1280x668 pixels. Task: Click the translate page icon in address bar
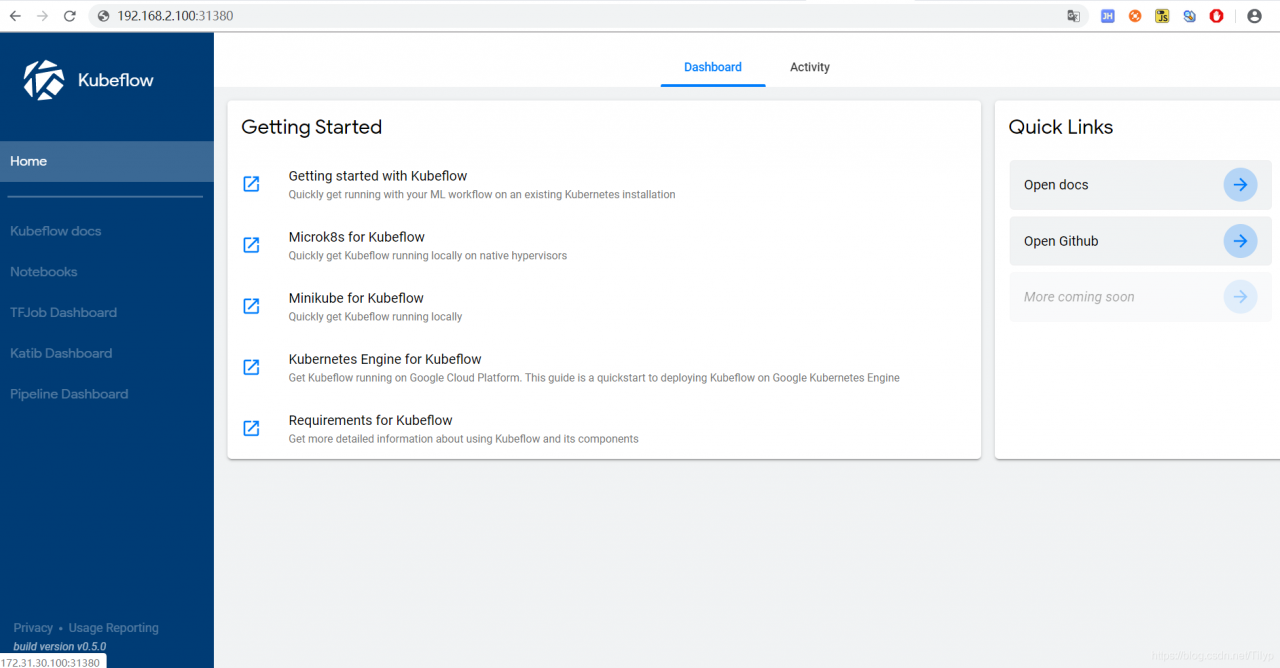click(x=1073, y=16)
